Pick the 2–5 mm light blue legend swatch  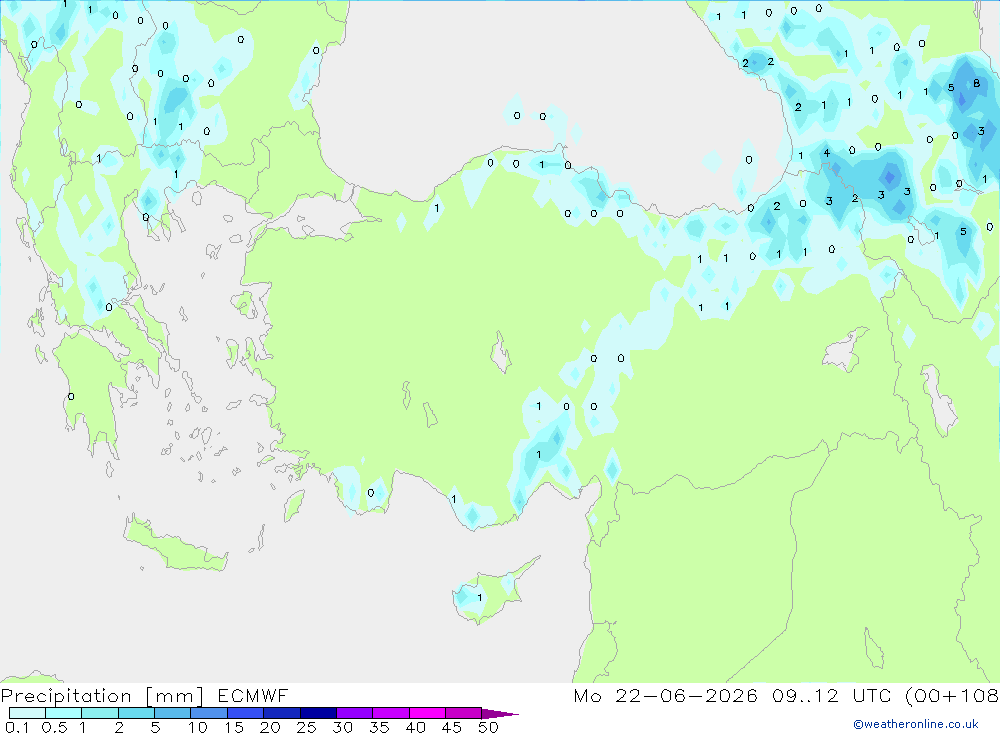point(136,713)
